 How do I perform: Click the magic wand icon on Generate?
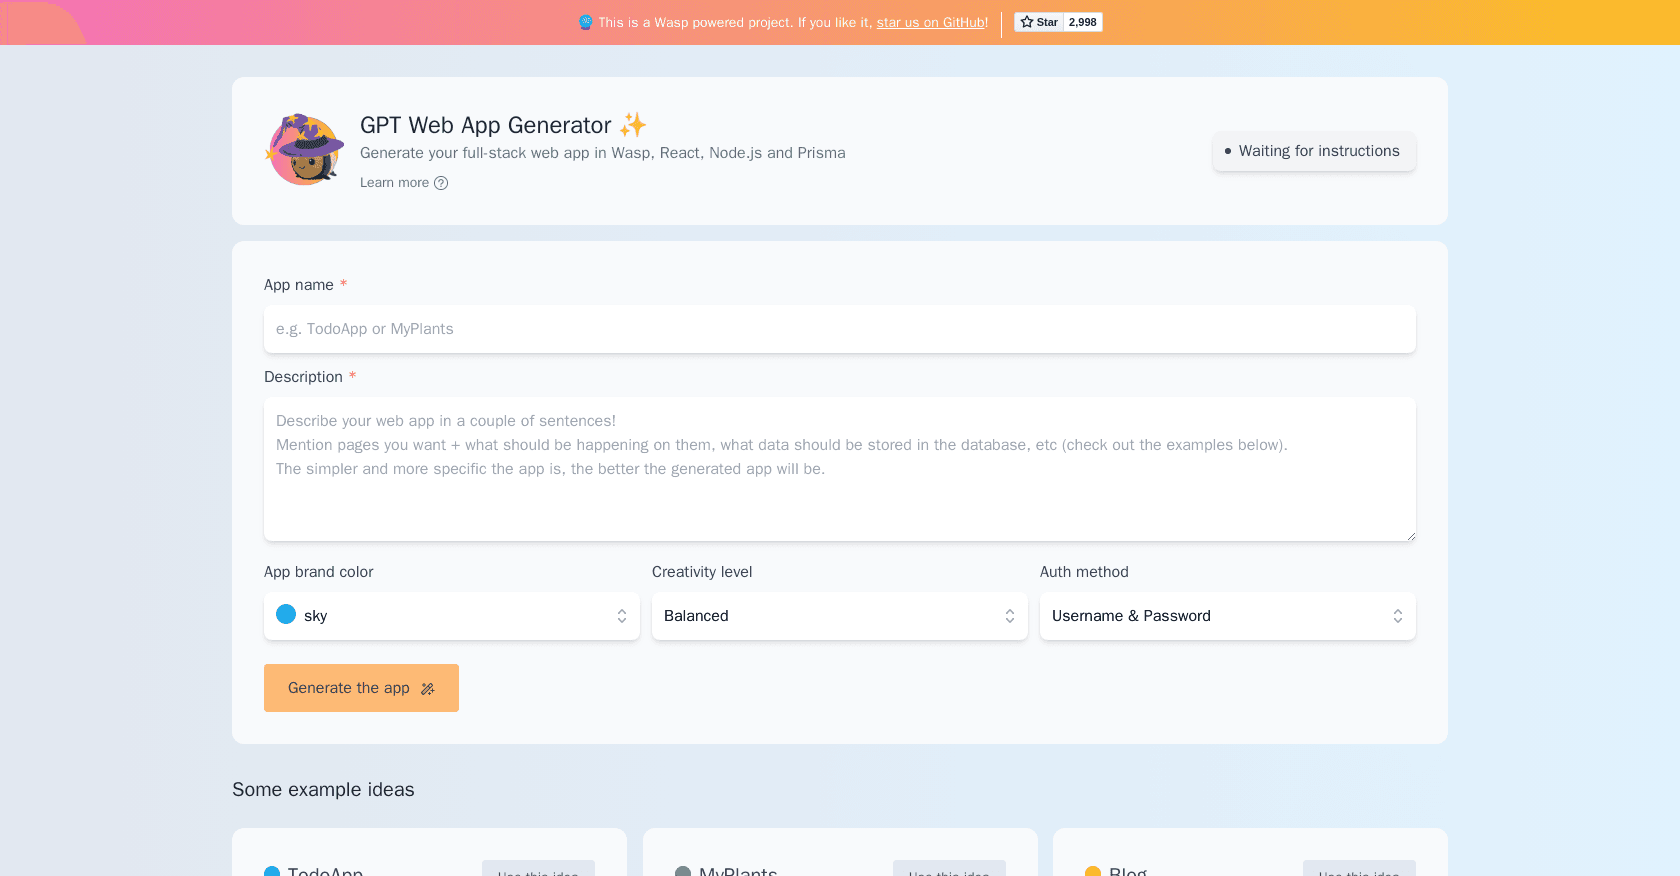[x=428, y=689]
